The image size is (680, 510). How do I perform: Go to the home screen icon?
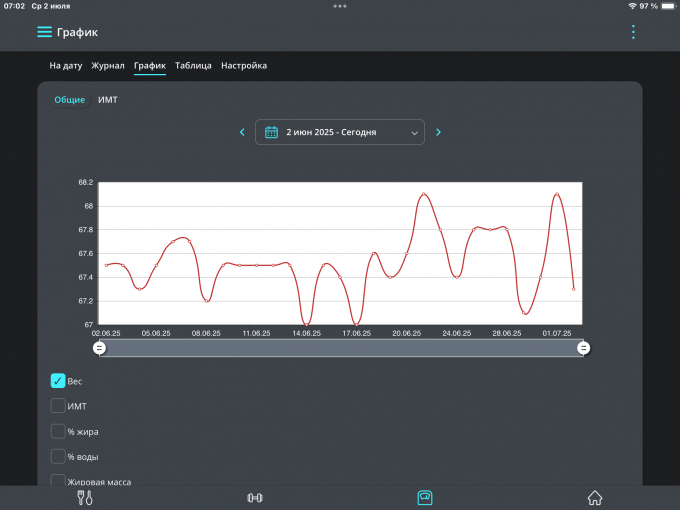point(595,497)
